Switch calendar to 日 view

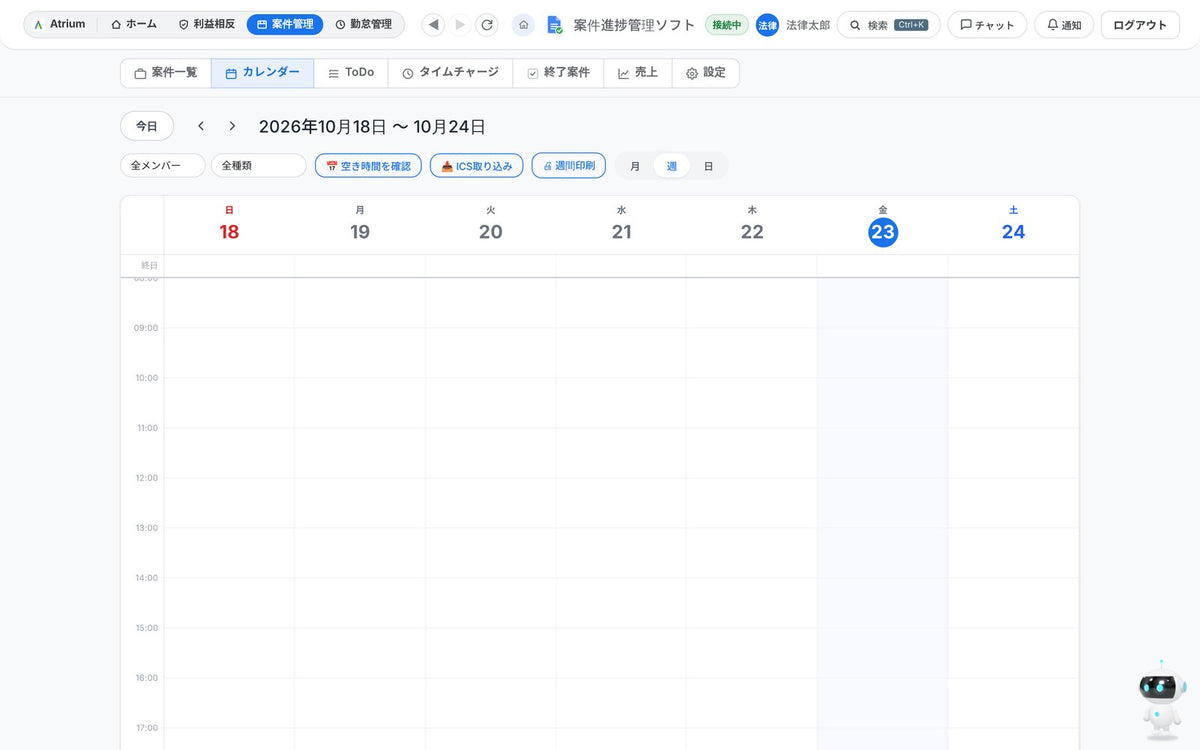pyautogui.click(x=708, y=166)
